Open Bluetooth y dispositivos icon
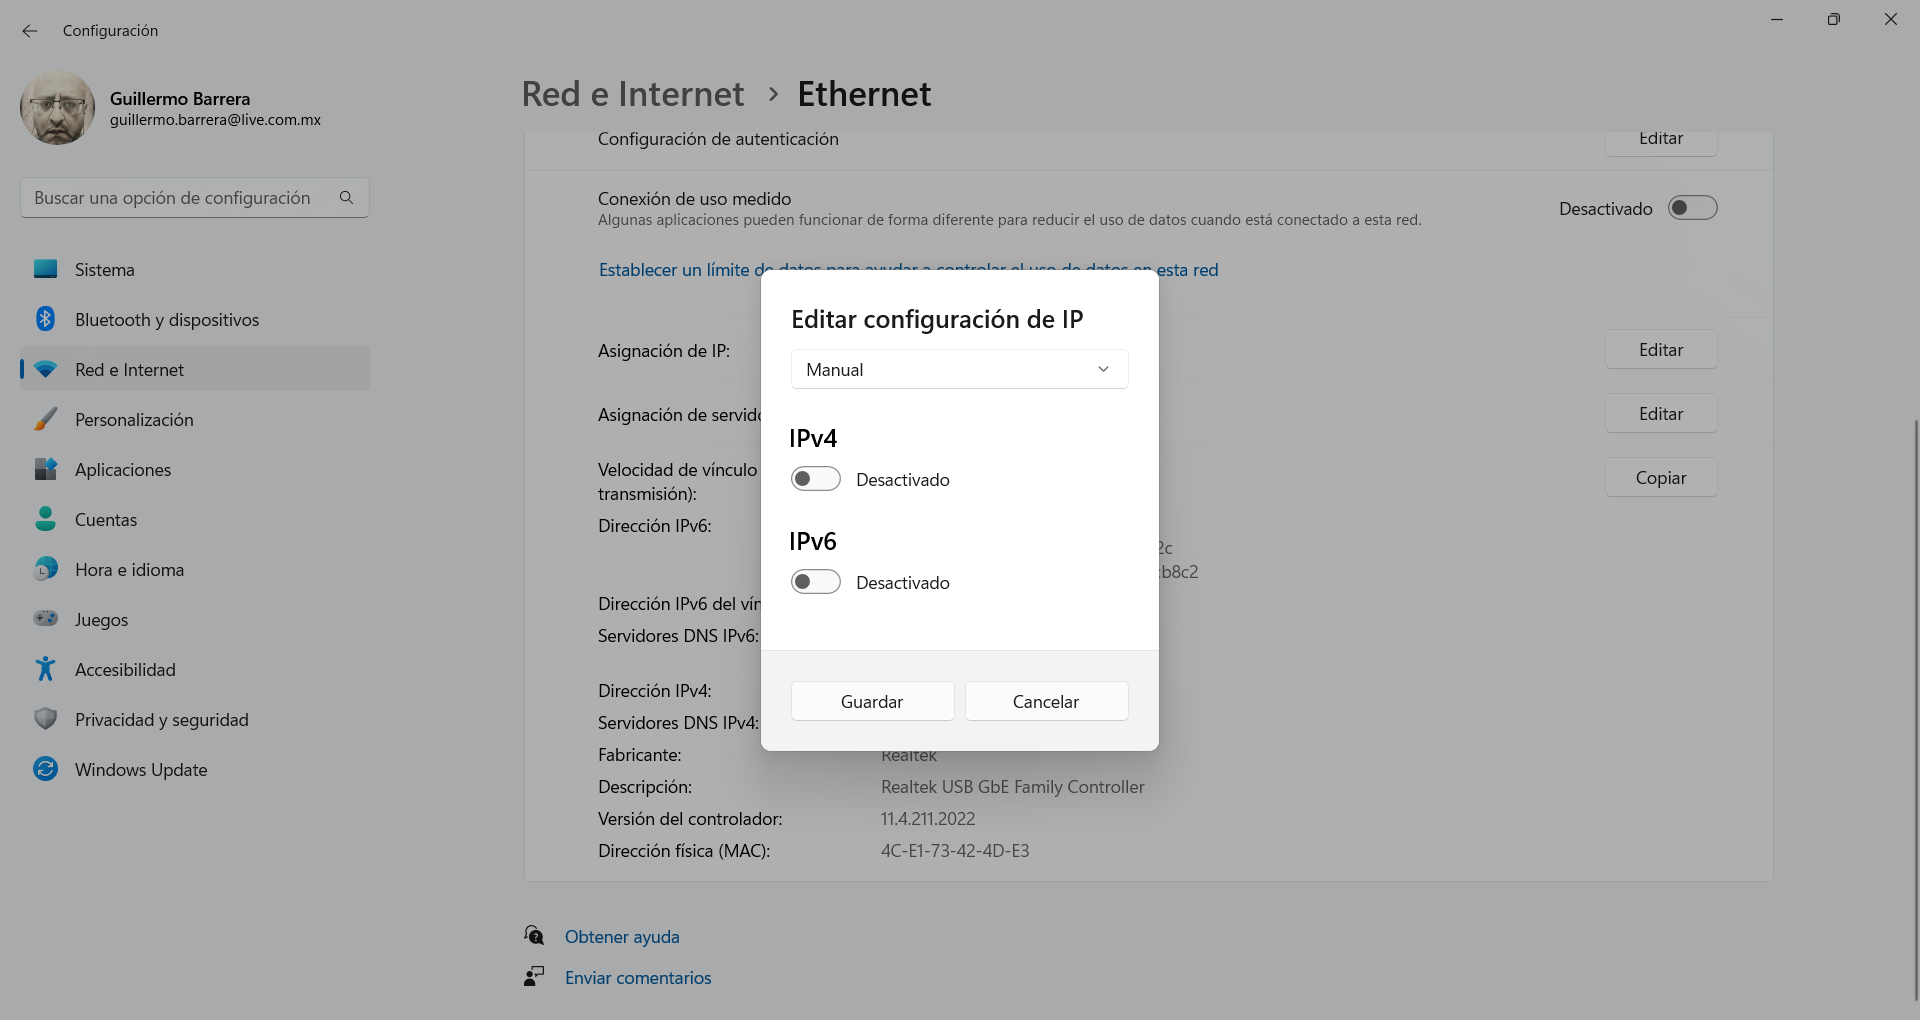The image size is (1920, 1020). (45, 319)
